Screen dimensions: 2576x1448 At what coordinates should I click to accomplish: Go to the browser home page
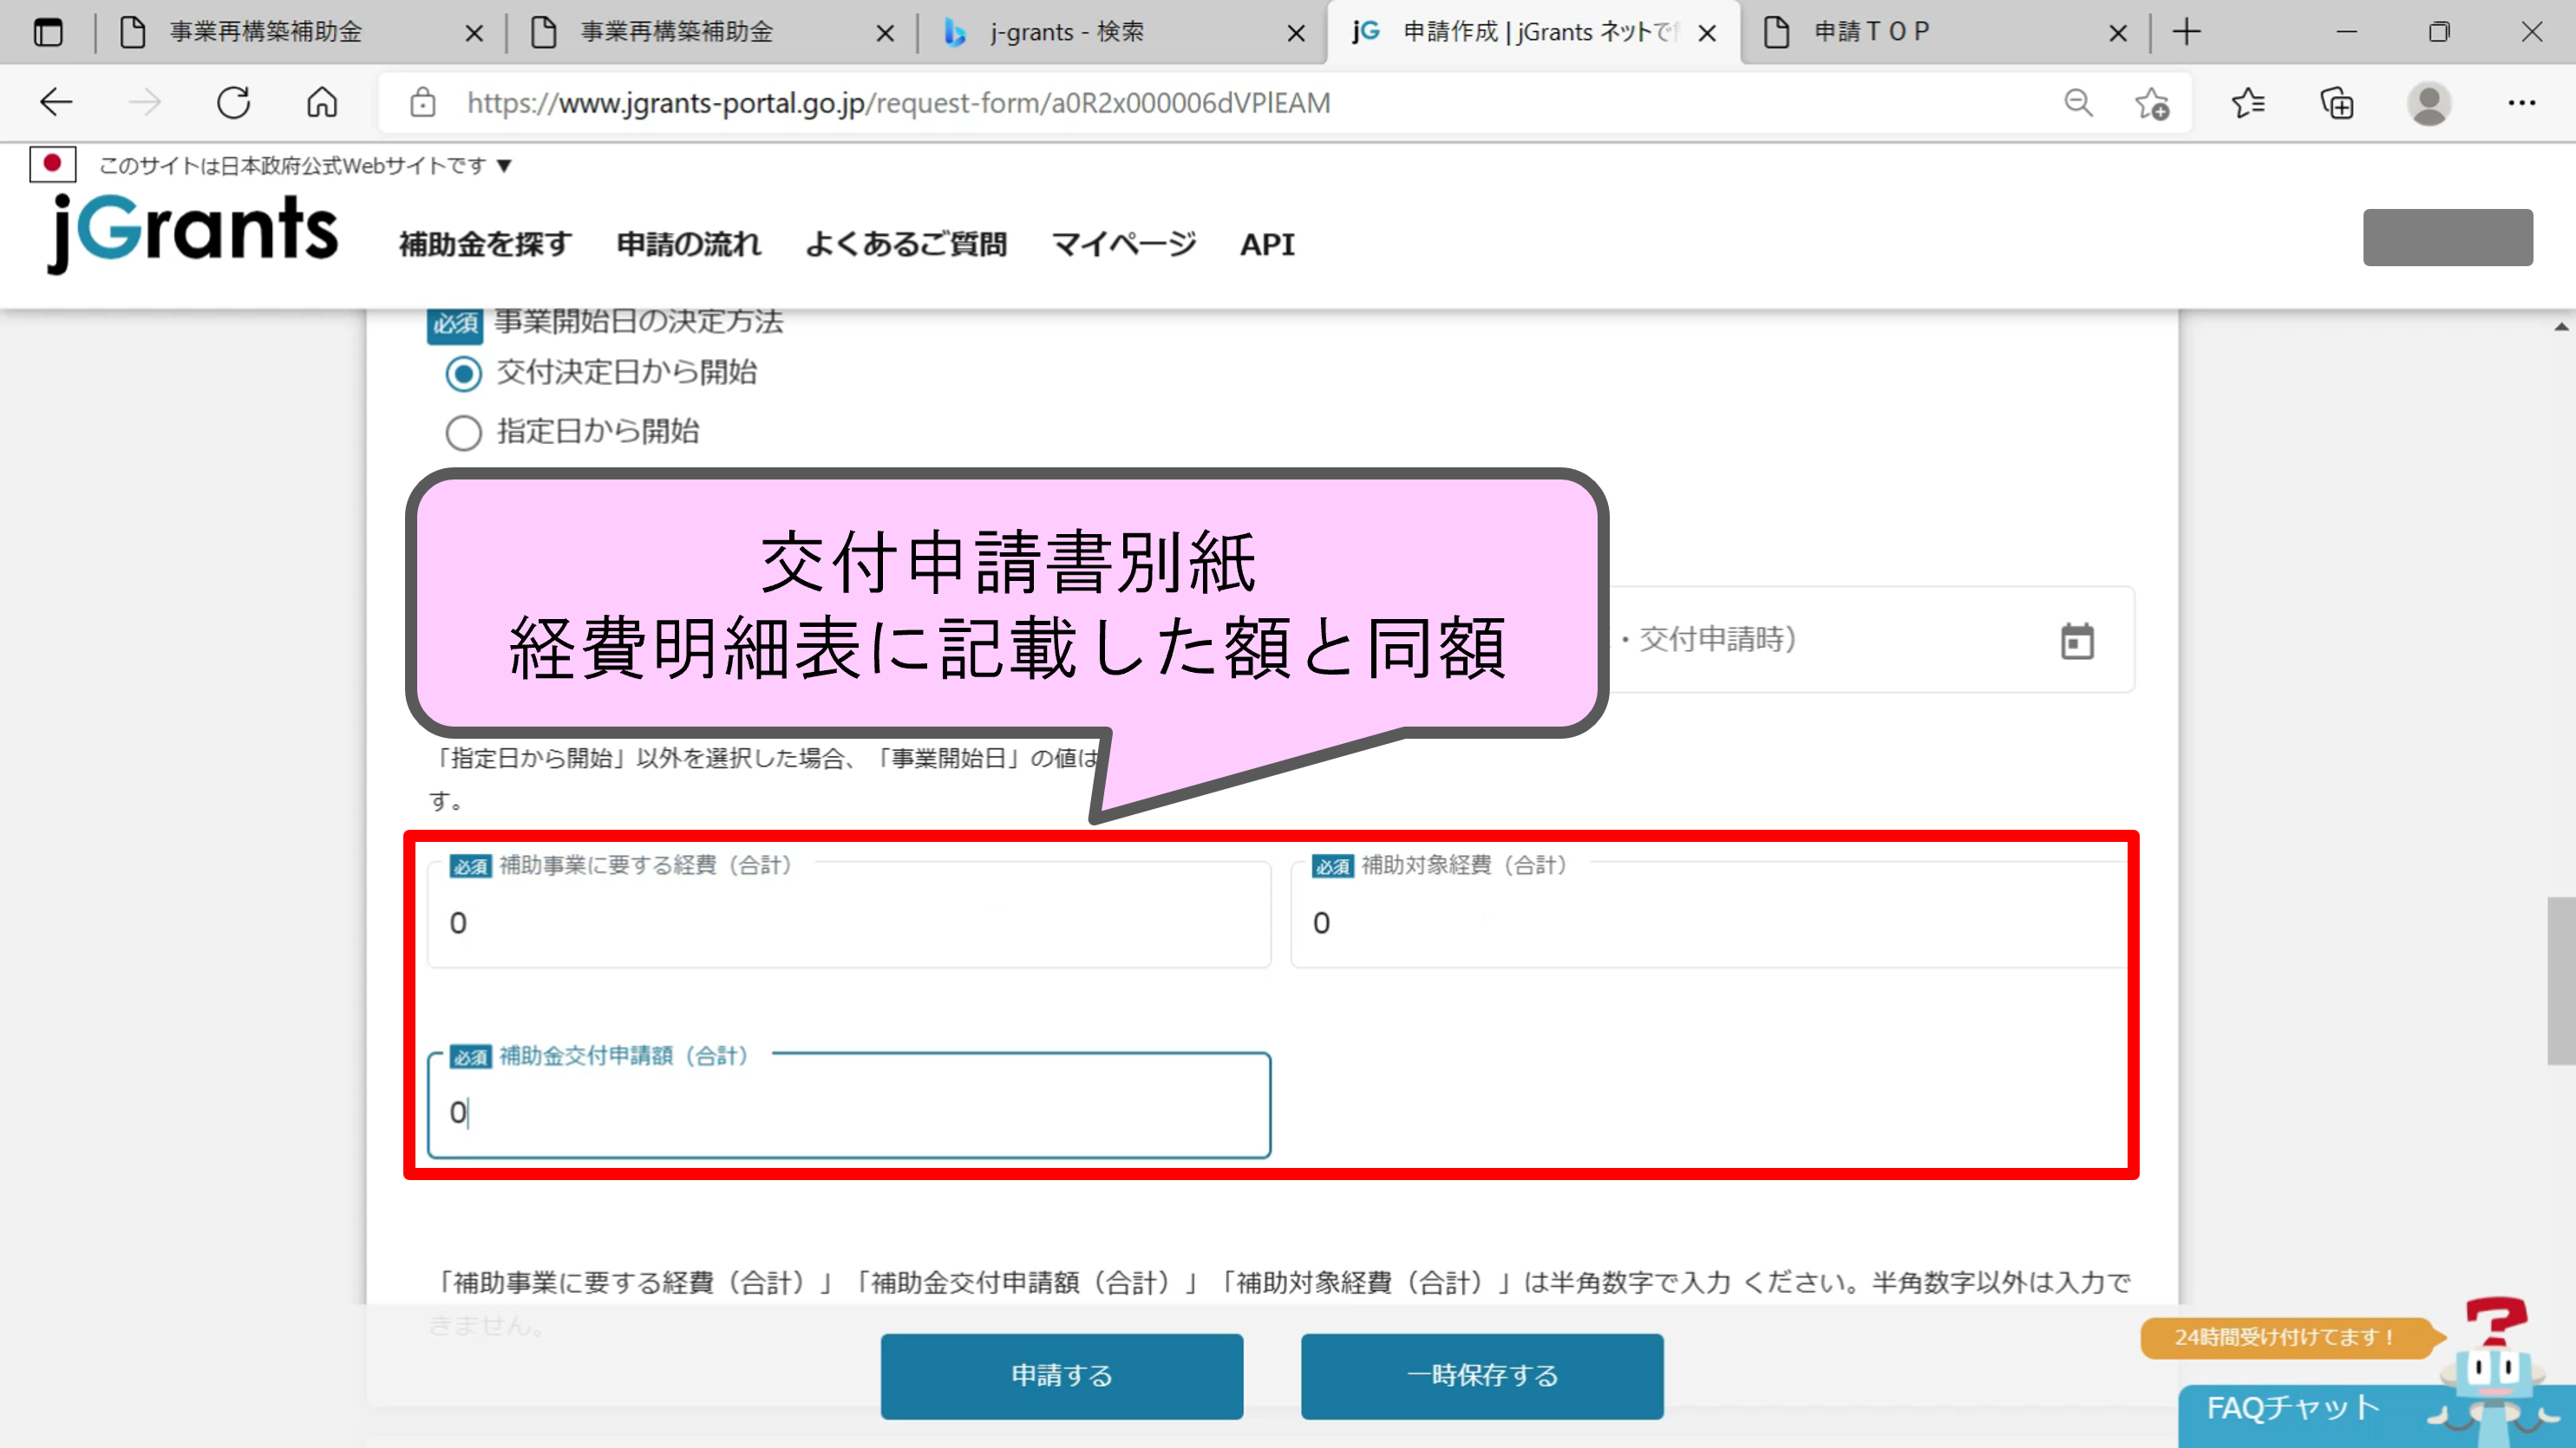click(x=322, y=102)
